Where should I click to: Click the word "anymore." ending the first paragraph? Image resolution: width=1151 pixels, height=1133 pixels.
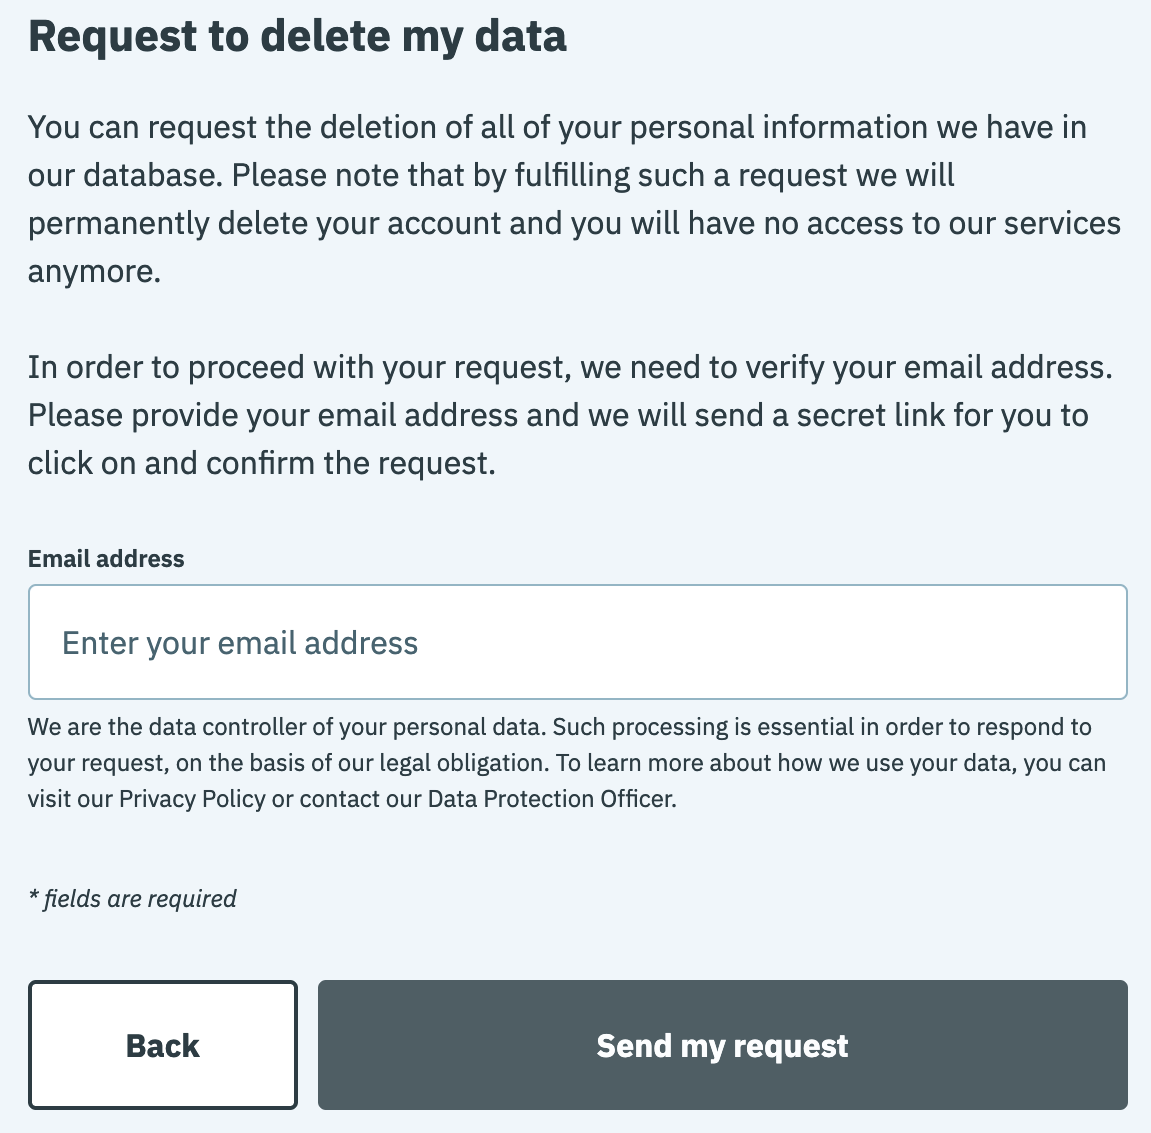tap(94, 271)
